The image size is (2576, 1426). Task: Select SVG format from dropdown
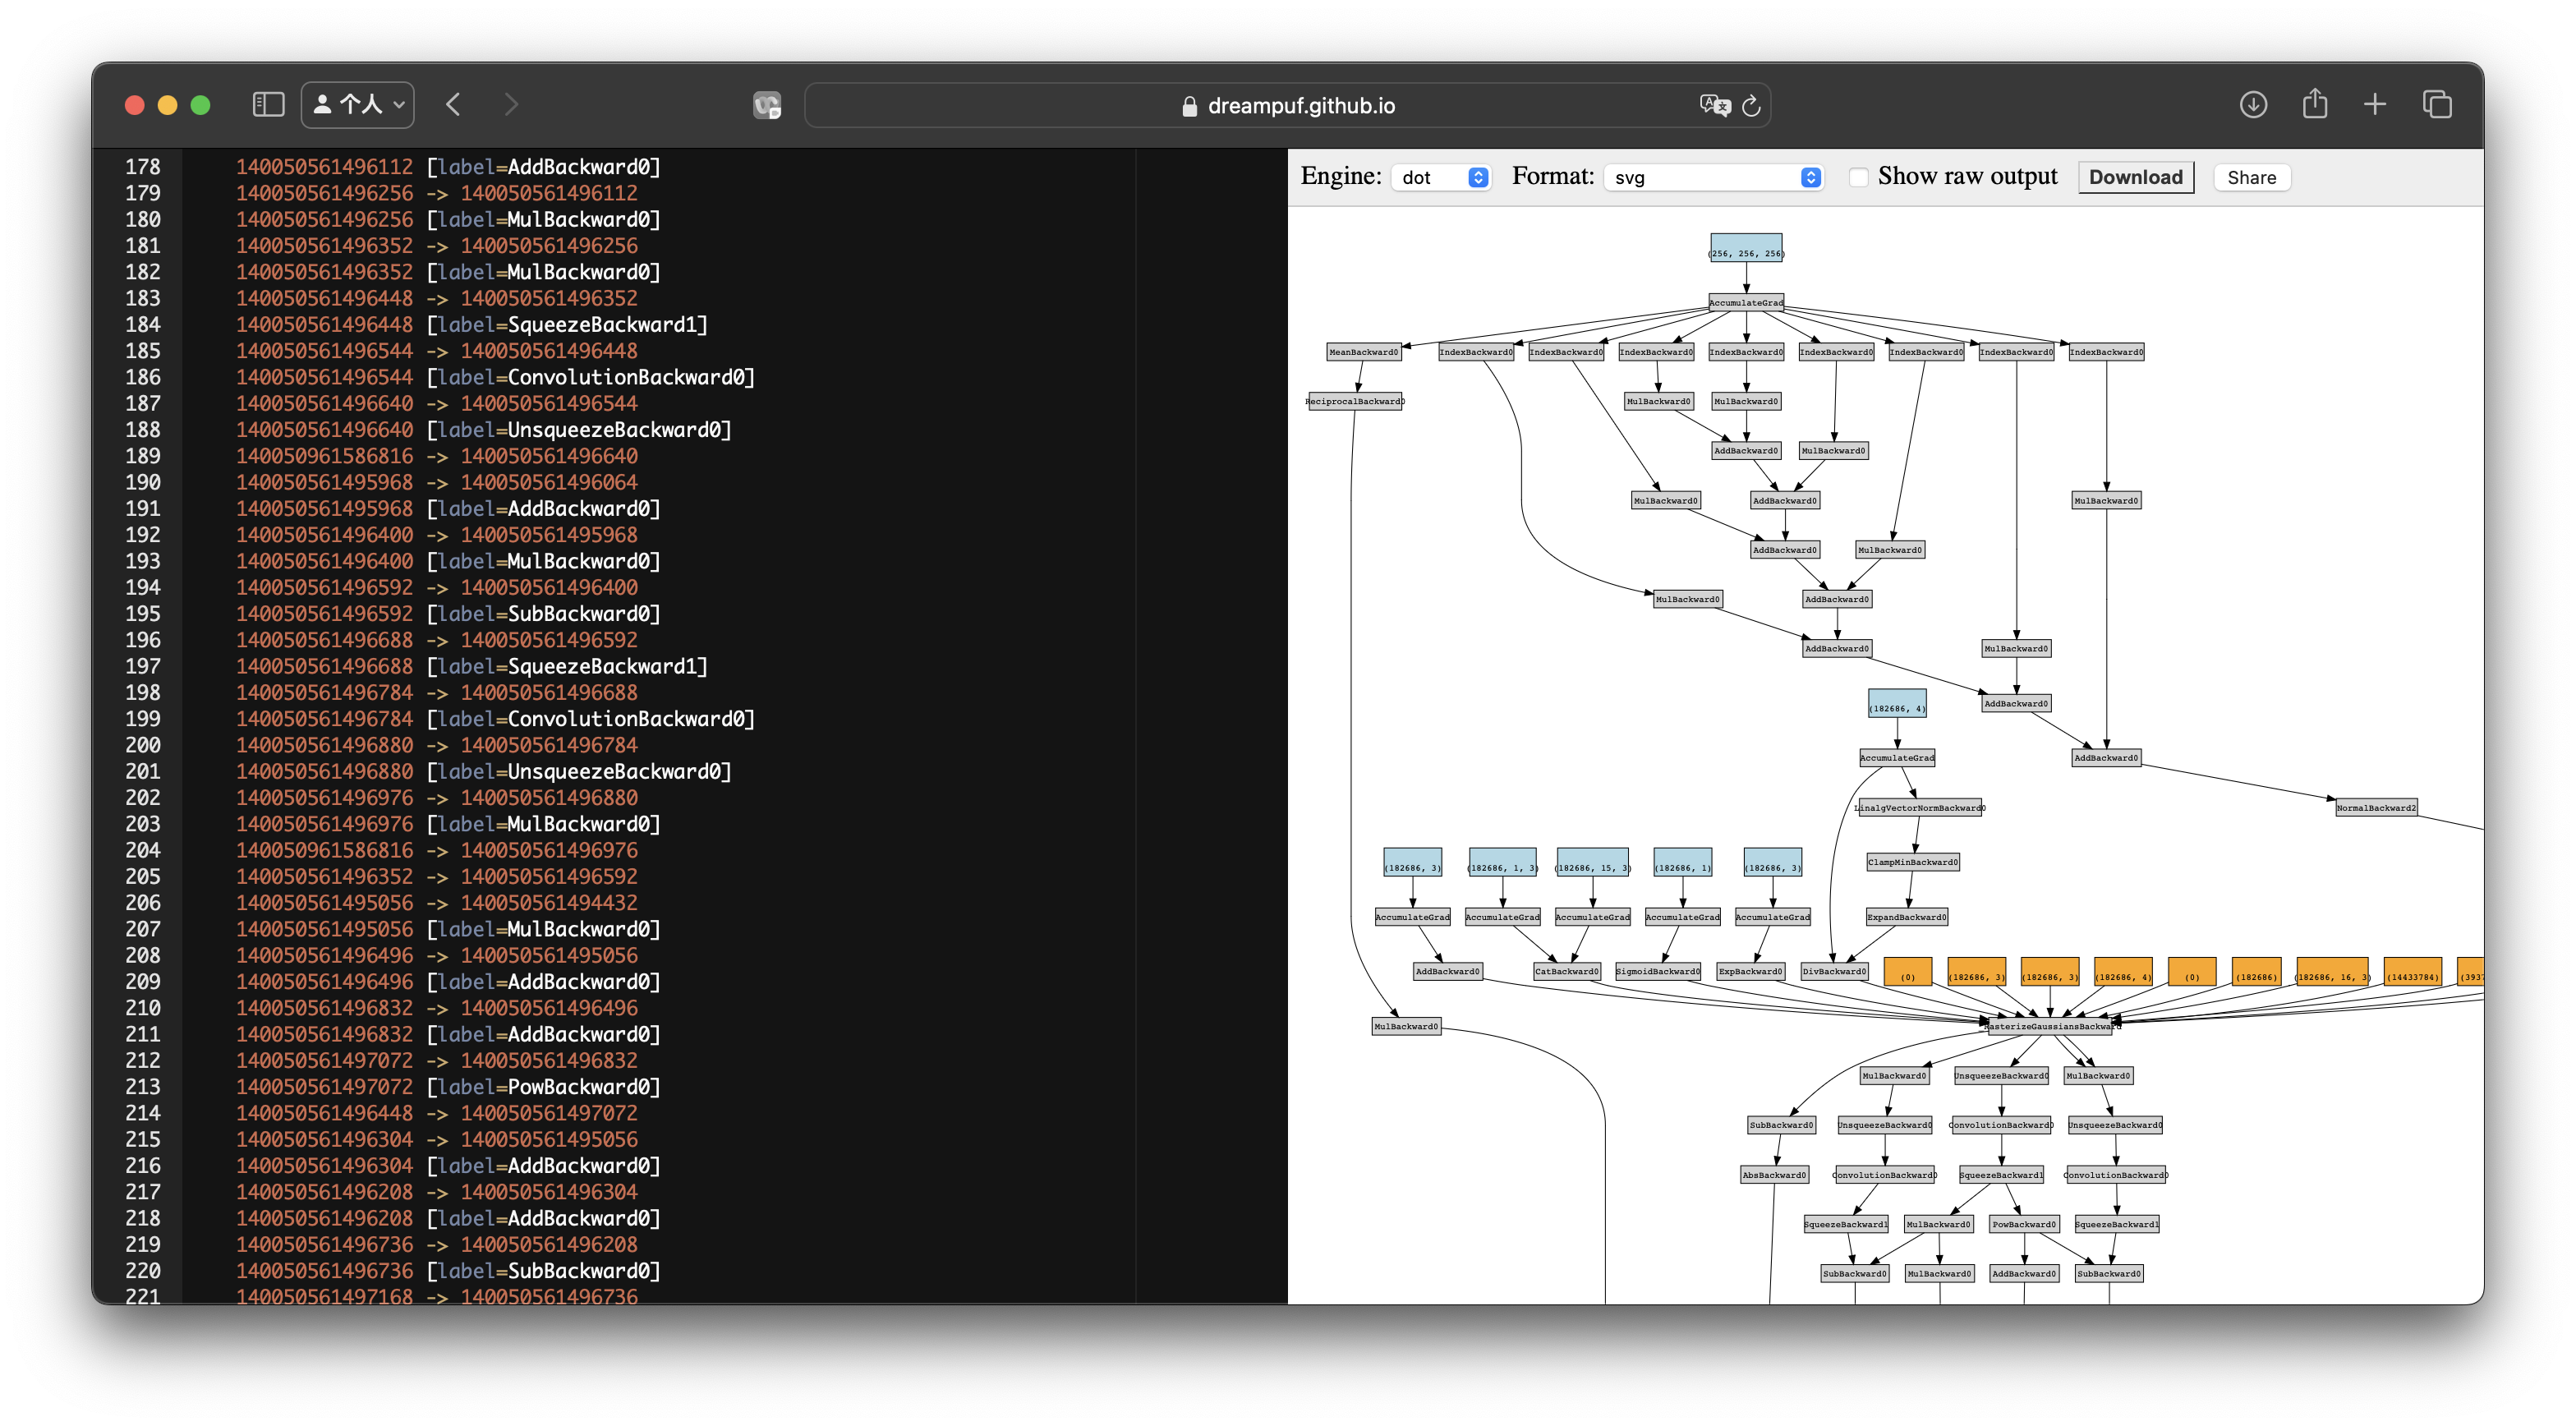pos(1710,176)
